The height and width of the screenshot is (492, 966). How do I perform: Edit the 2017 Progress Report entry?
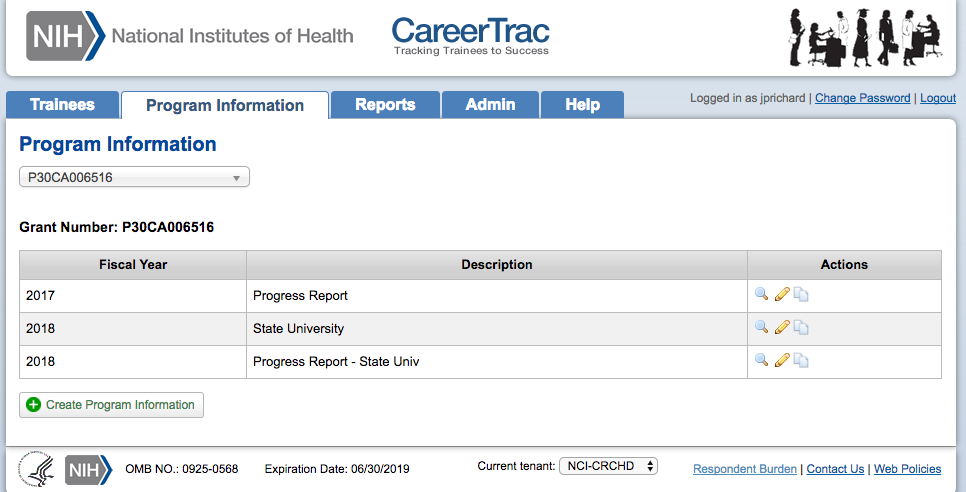(x=782, y=295)
